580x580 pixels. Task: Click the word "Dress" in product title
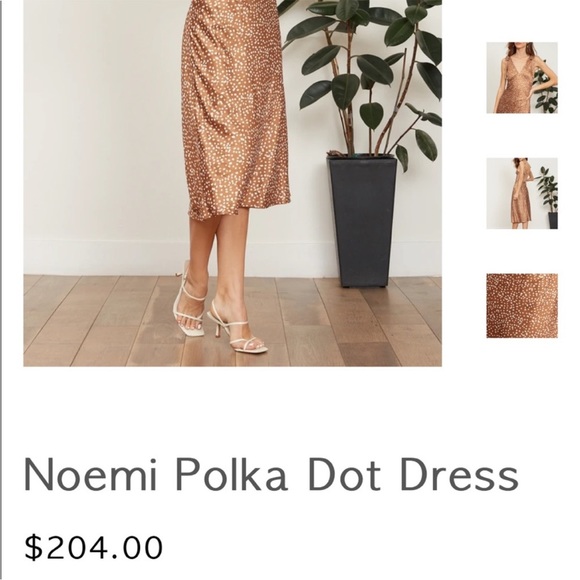coord(459,474)
